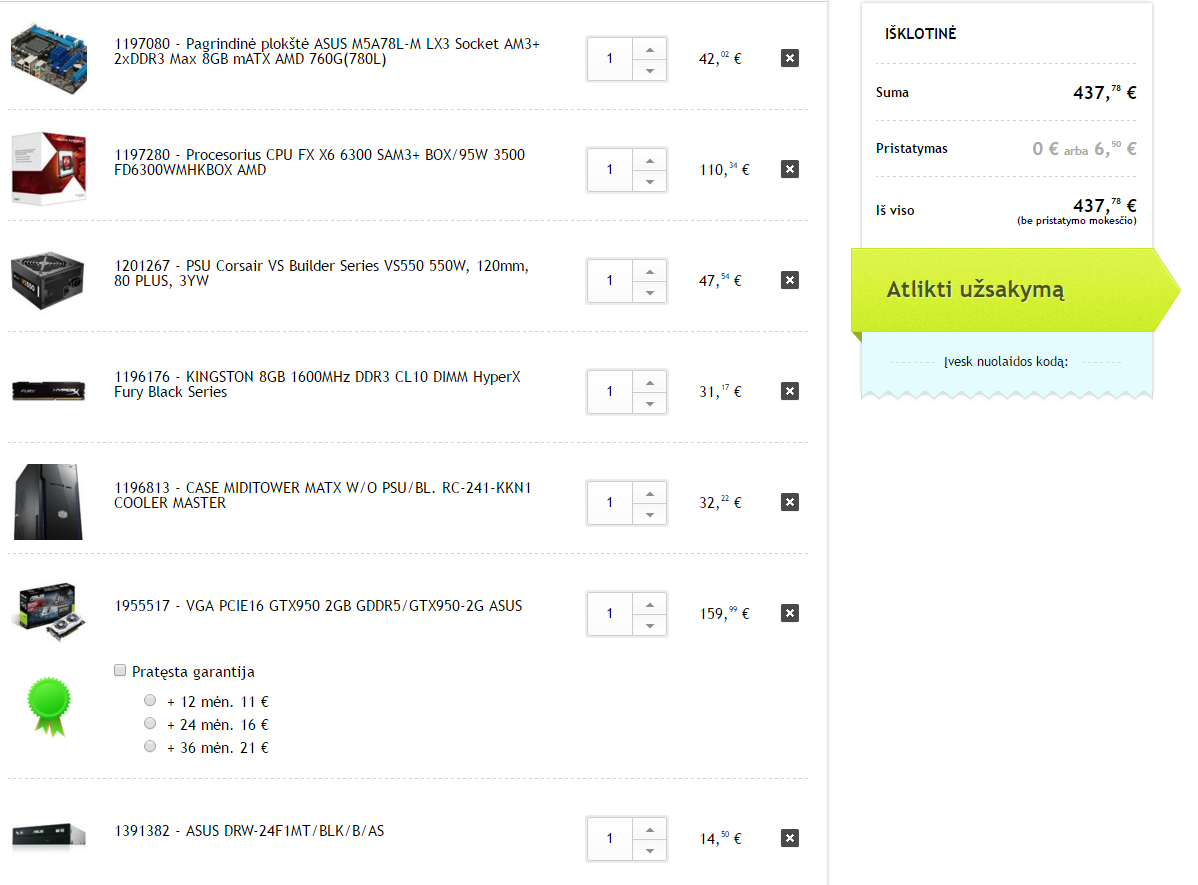Open the Procesorius CPU FX X6 6300 link
This screenshot has width=1198, height=885.
(319, 162)
